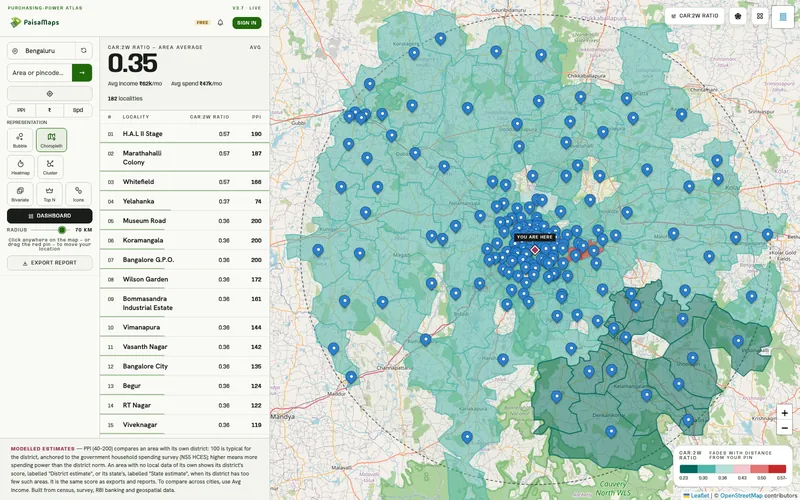
Task: Click the FREE plan badge
Action: (203, 23)
